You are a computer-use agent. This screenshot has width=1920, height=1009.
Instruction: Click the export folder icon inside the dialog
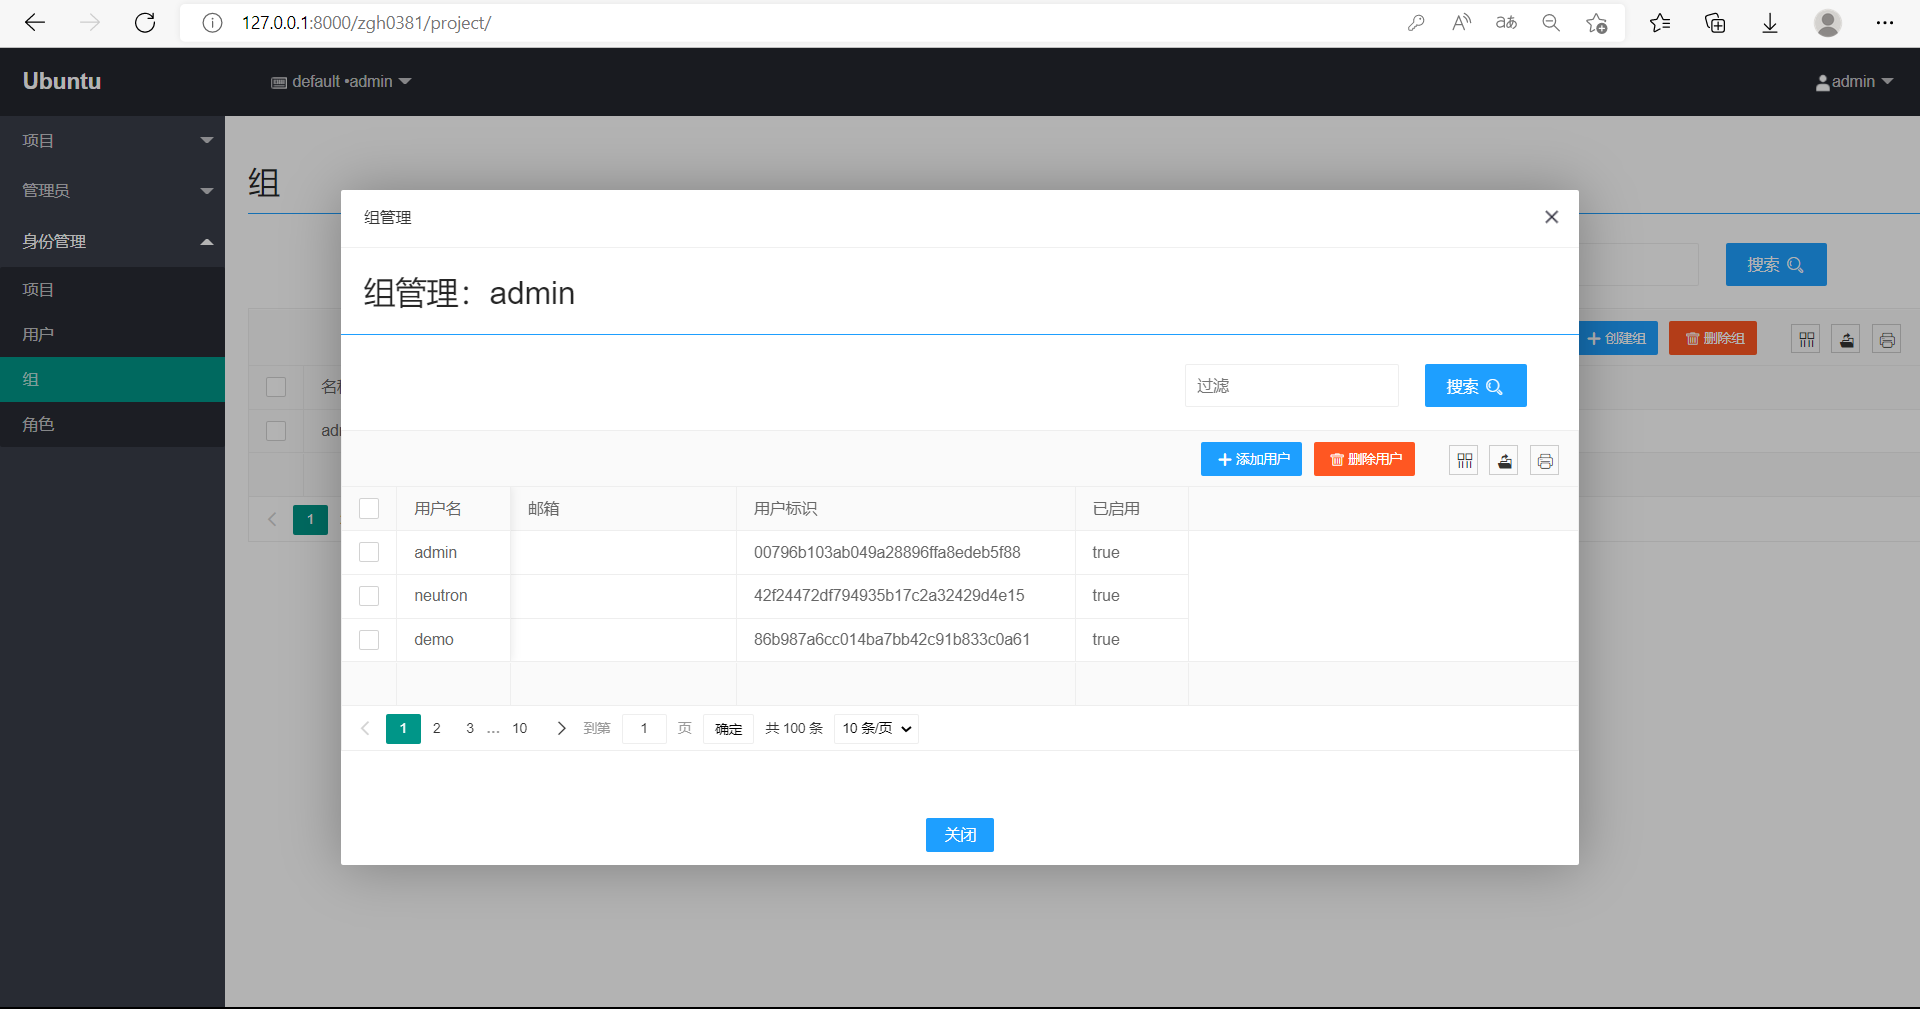(1504, 460)
